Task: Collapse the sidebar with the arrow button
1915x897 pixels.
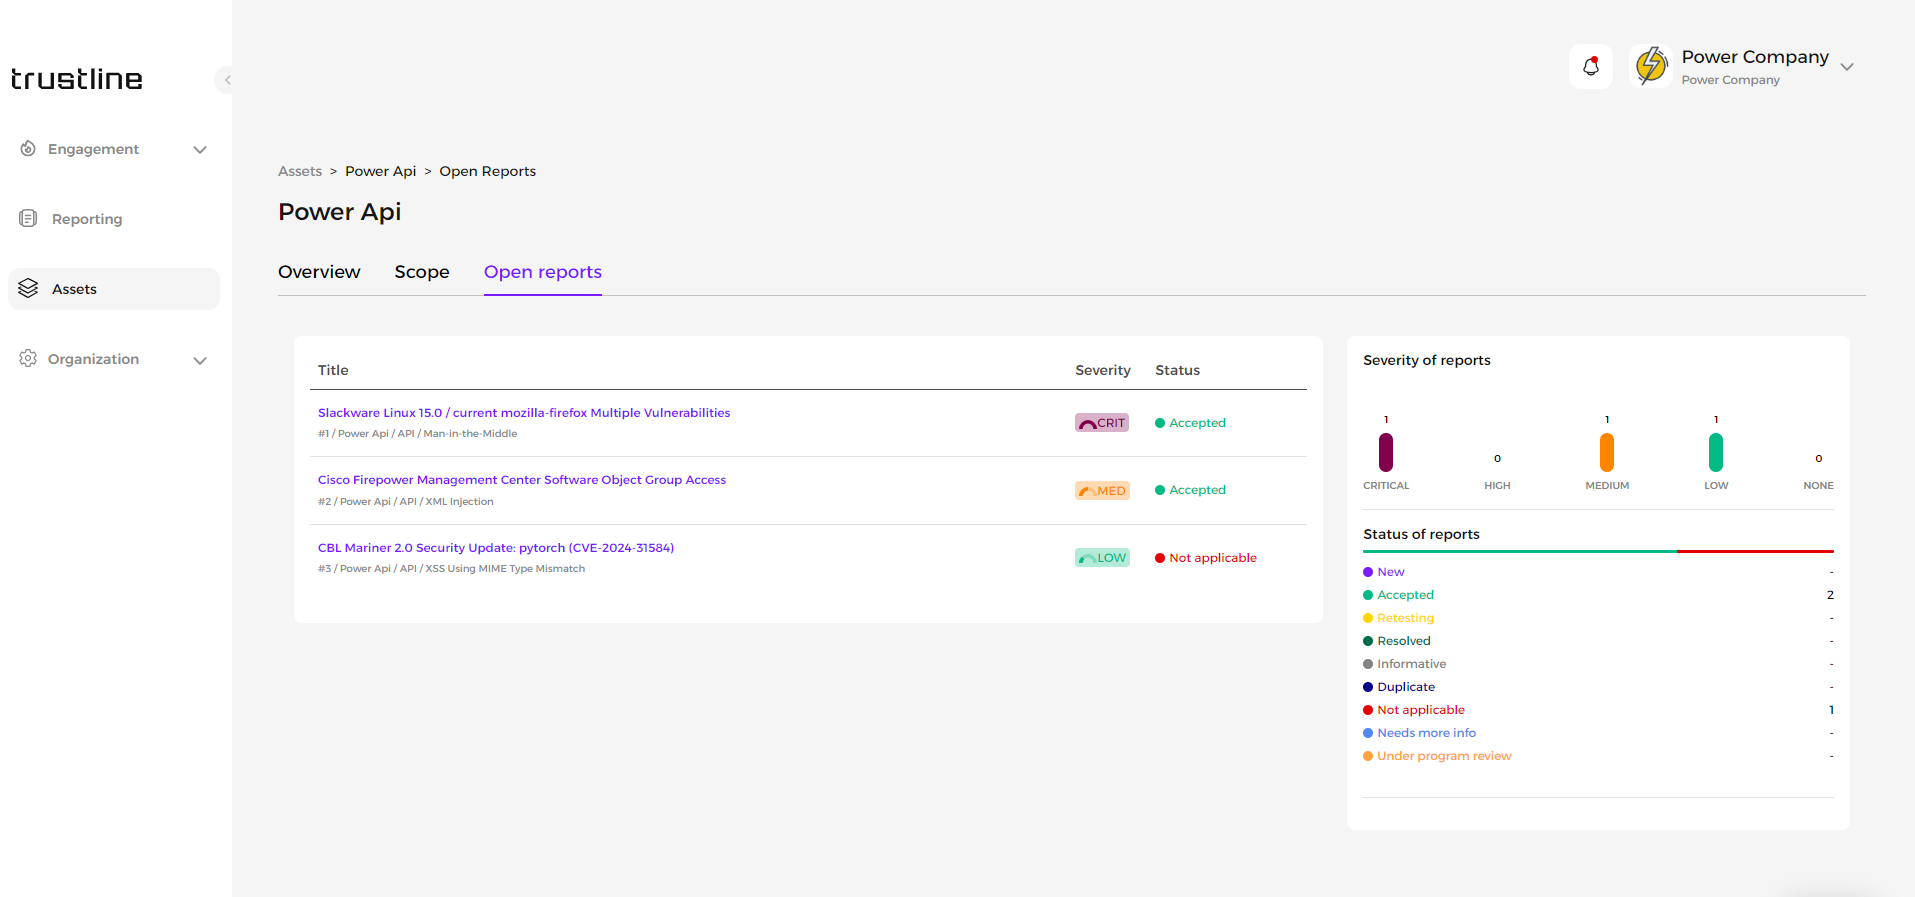Action: (227, 80)
